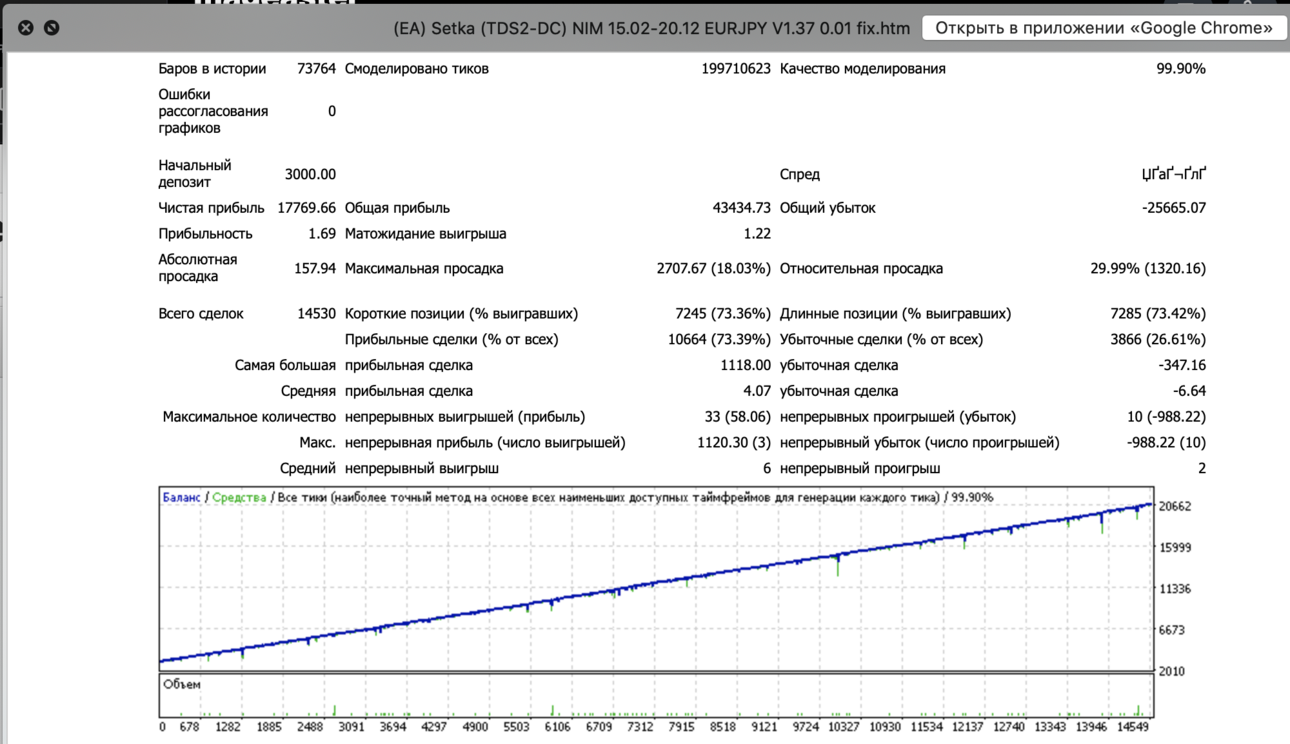Click the full-screen expand icon beside close

tap(52, 28)
